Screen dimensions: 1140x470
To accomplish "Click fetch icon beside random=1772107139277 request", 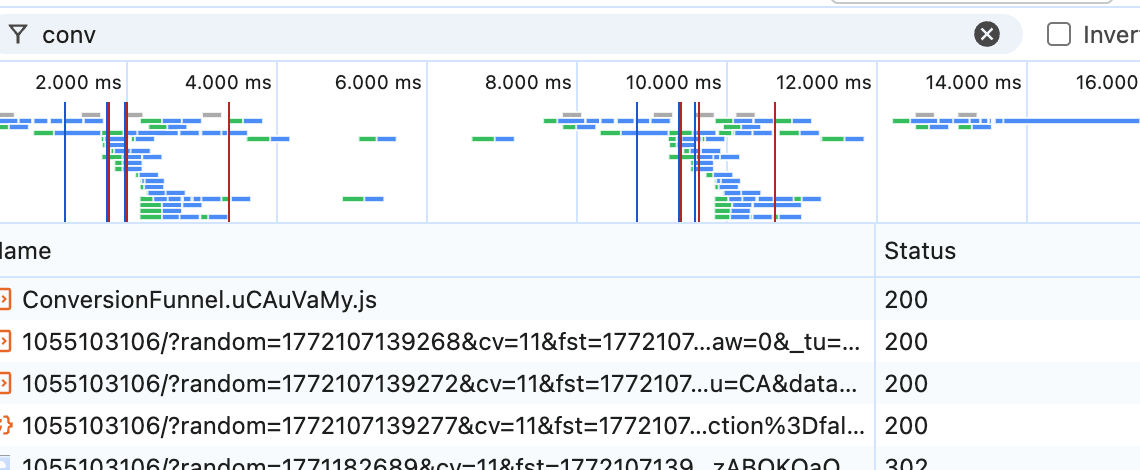I will click(x=6, y=426).
